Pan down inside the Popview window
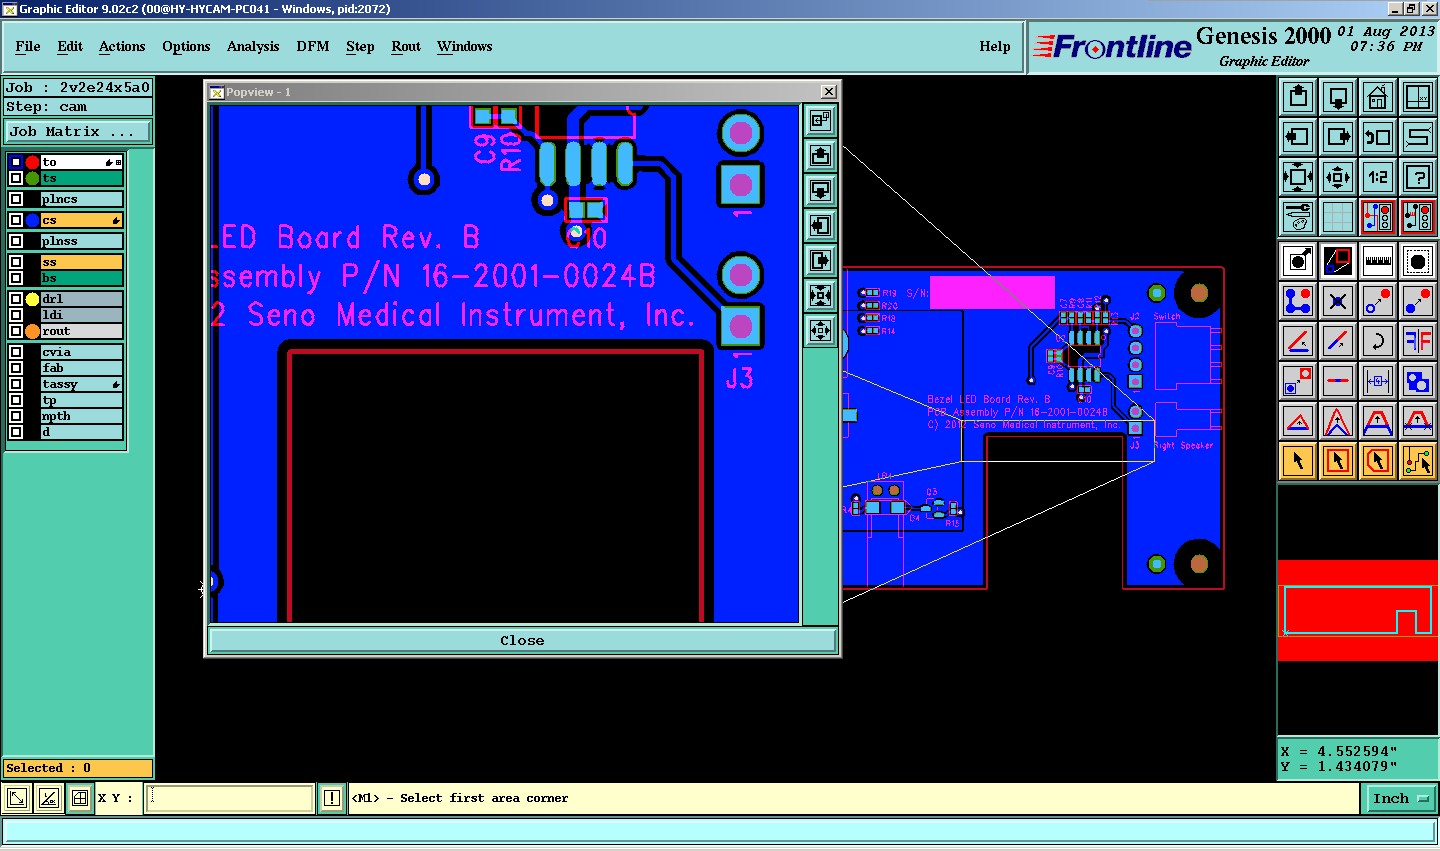This screenshot has width=1440, height=851. [x=820, y=190]
